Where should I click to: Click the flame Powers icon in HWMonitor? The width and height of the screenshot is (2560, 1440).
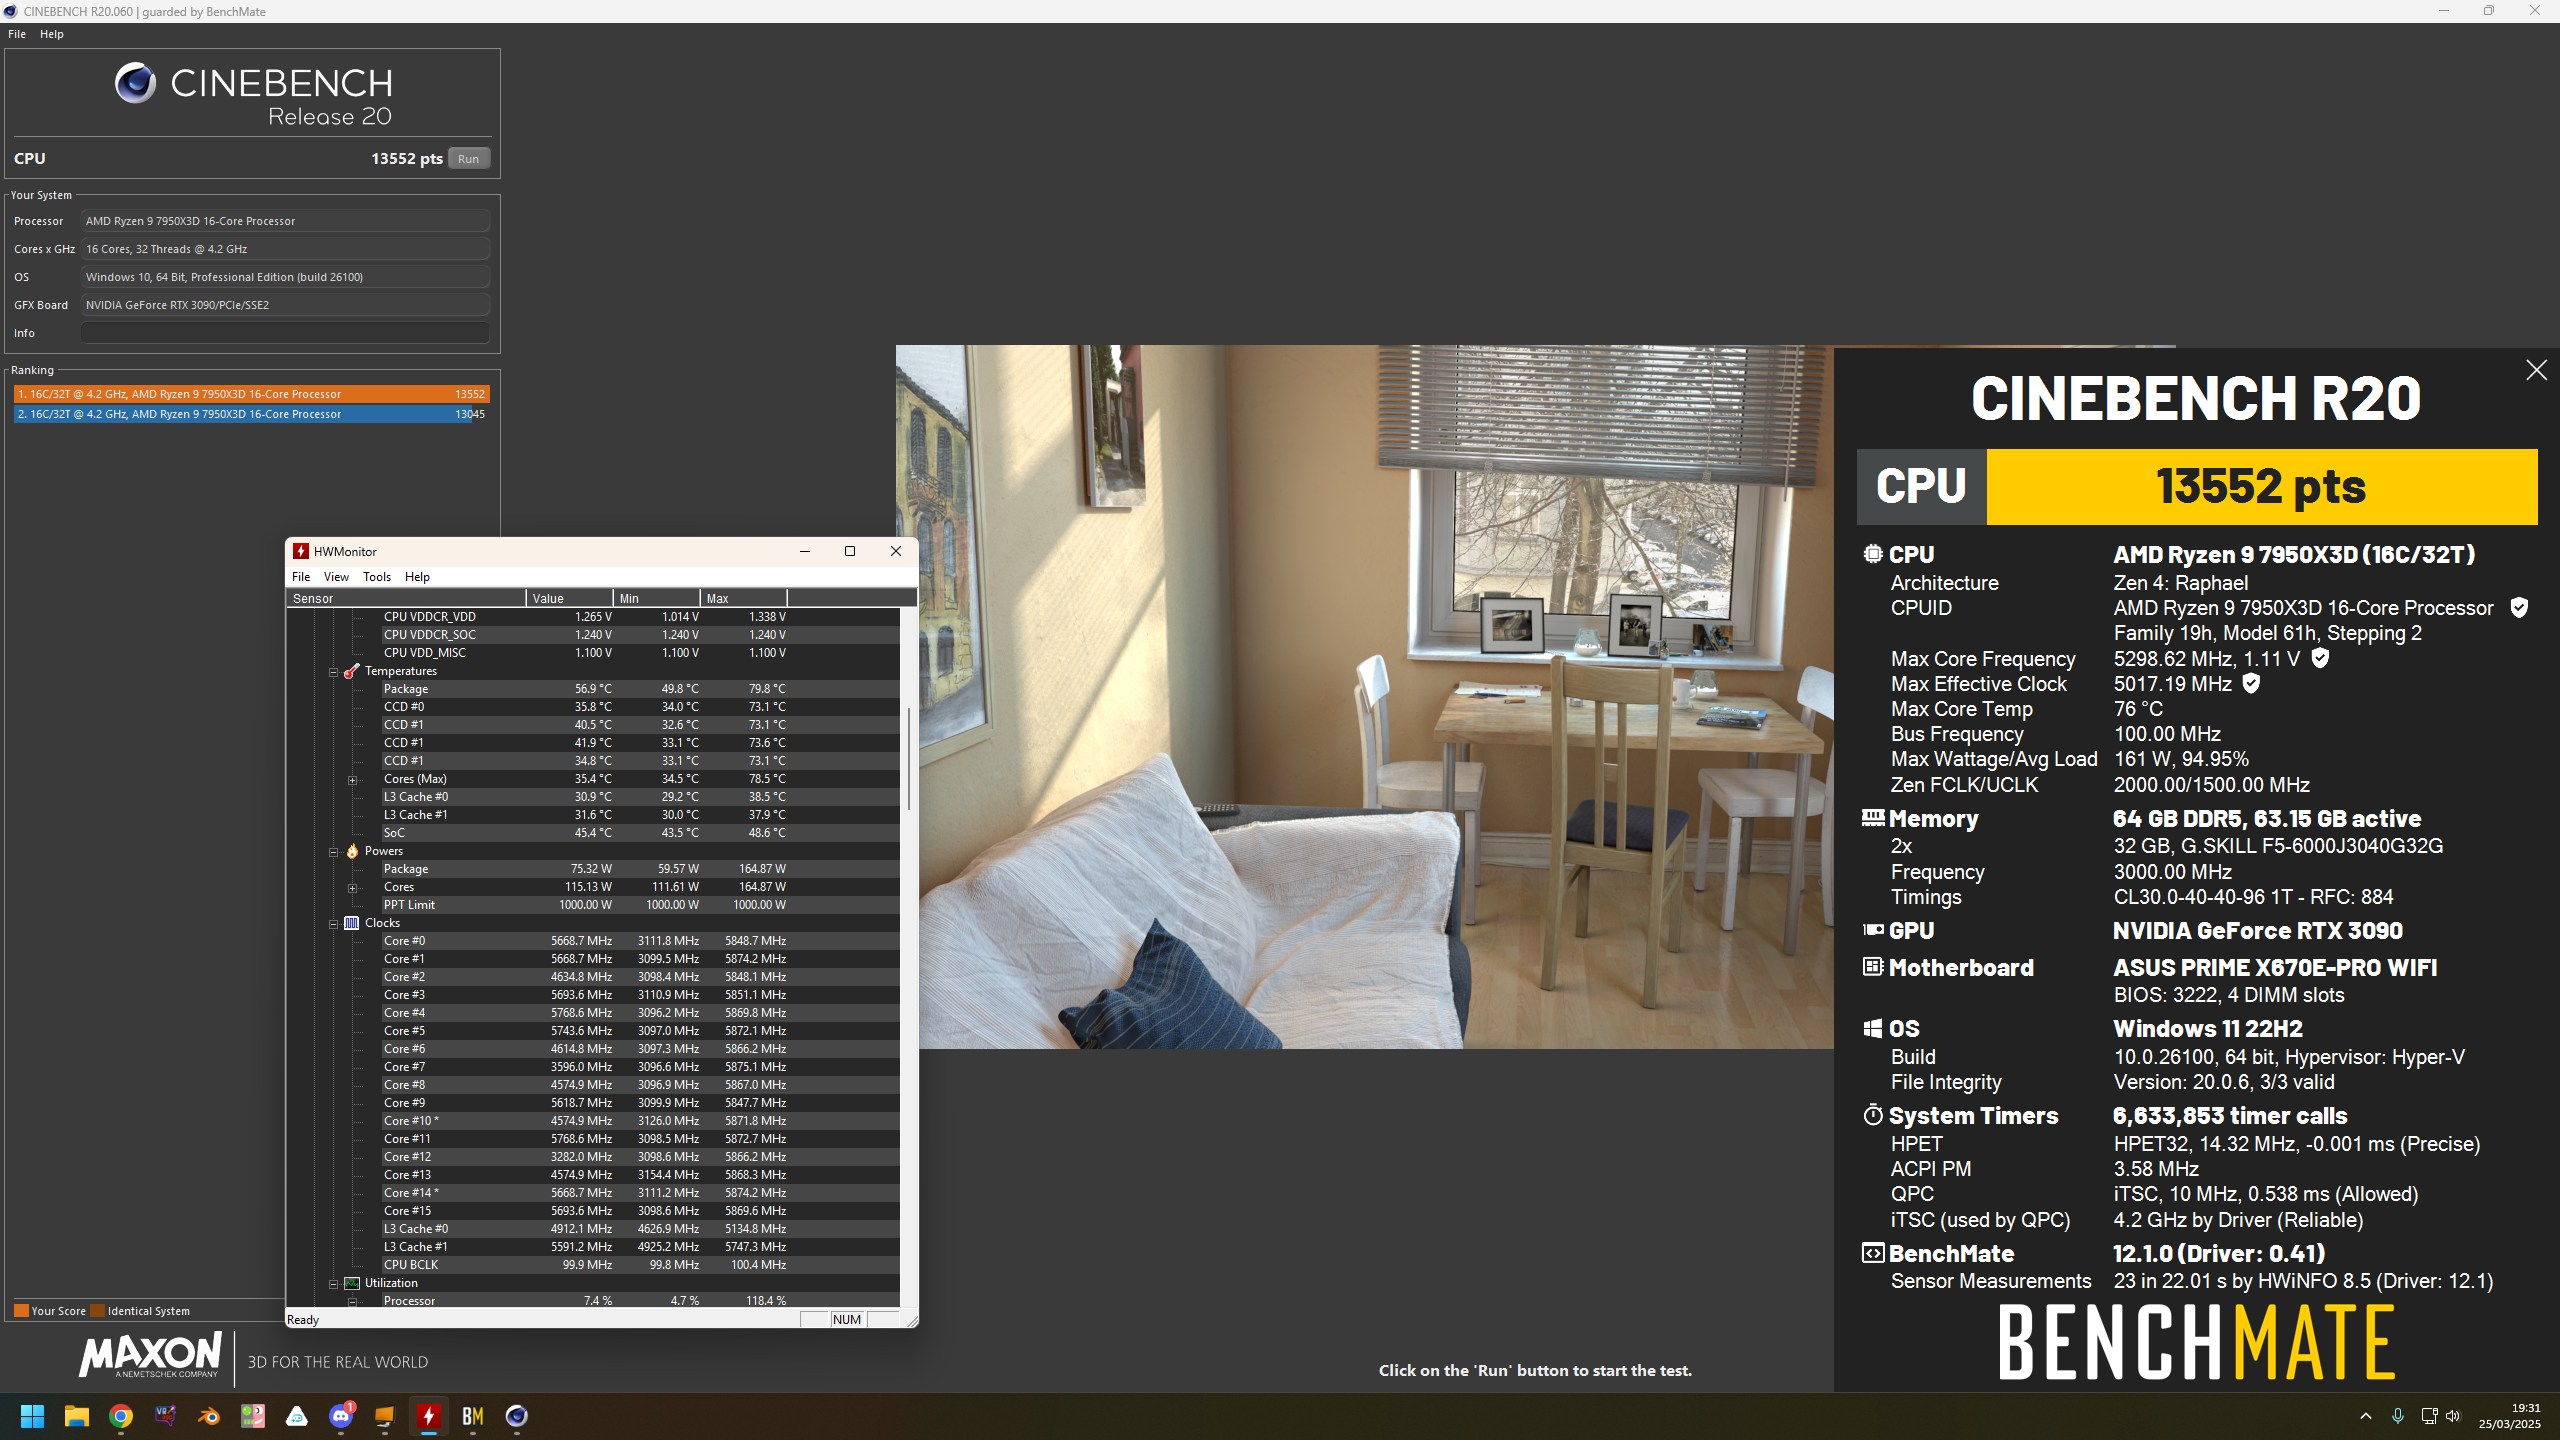click(352, 851)
